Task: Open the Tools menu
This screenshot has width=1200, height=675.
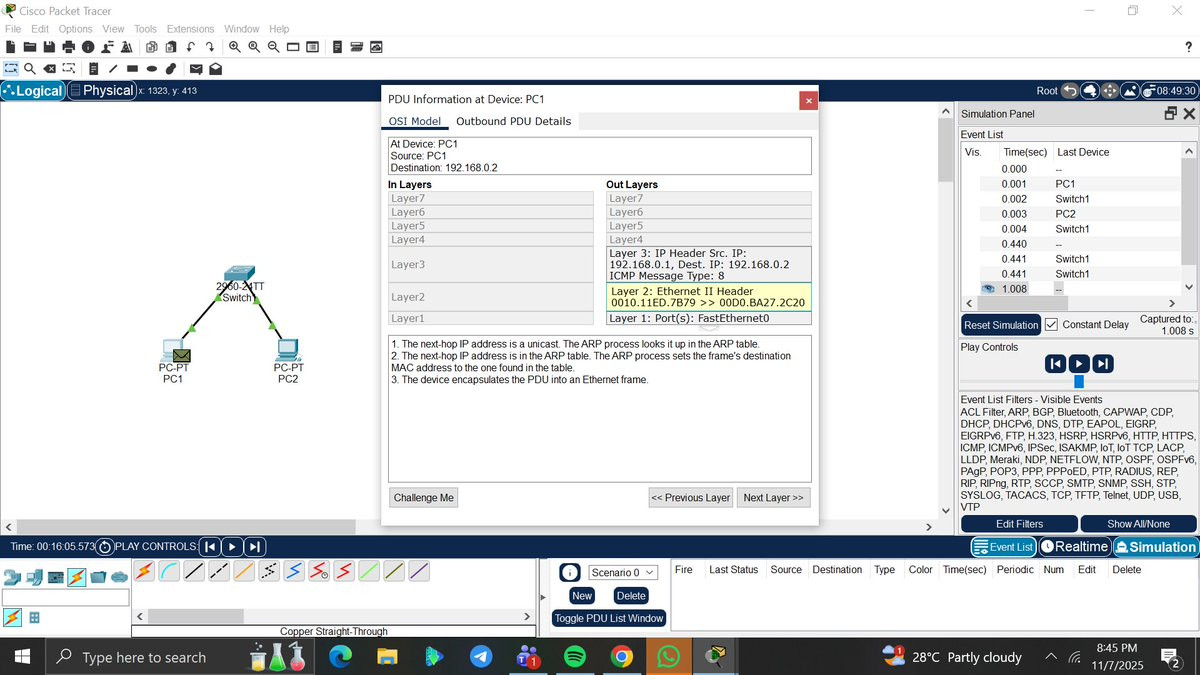Action: 146,29
